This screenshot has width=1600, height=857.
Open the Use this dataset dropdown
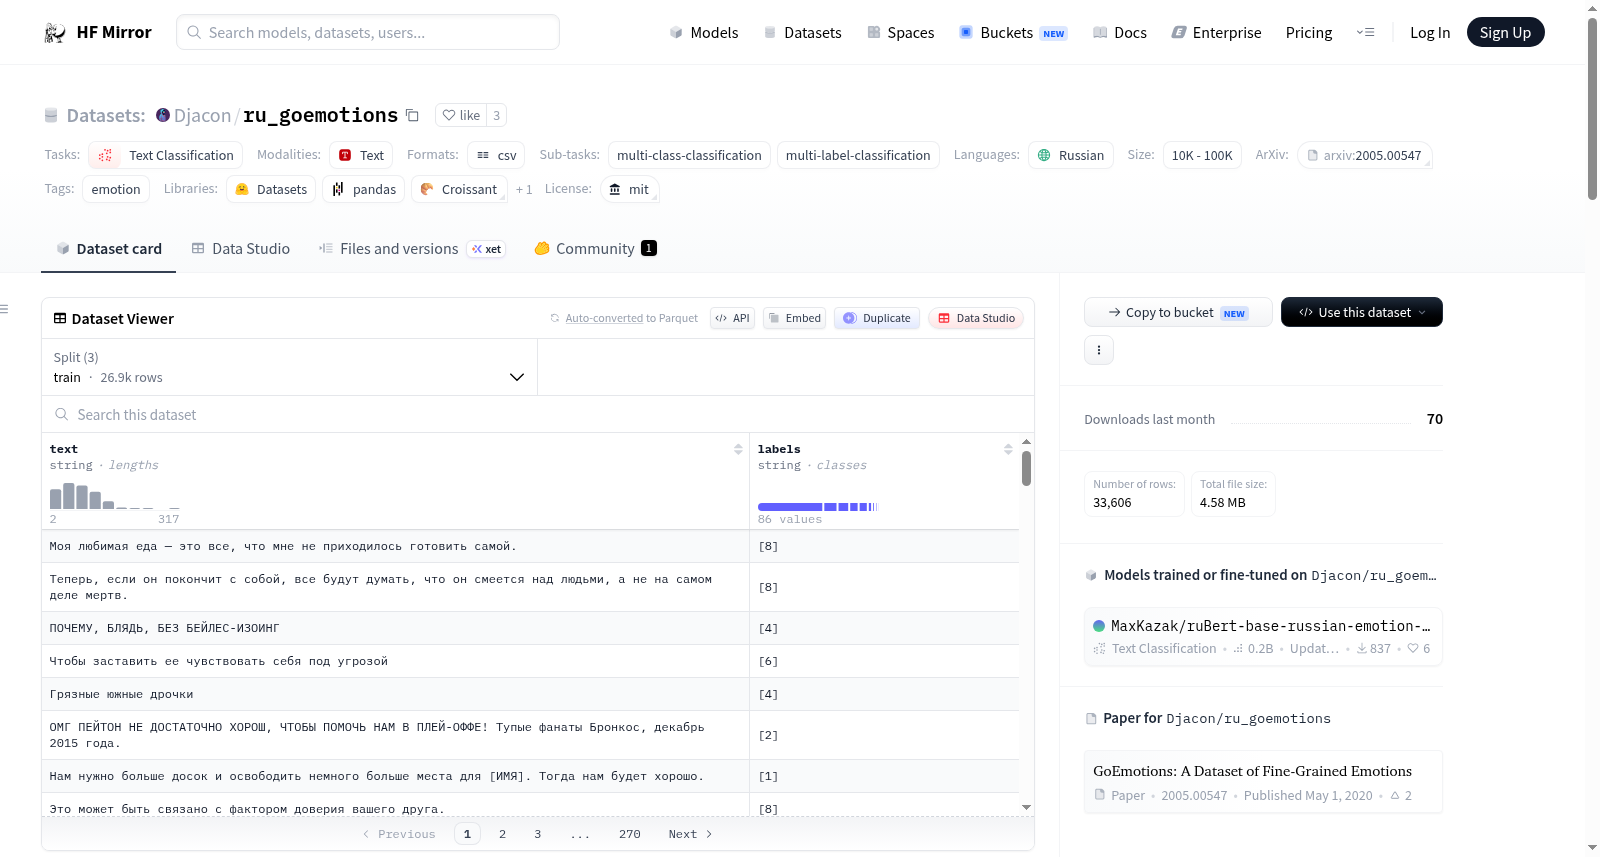[x=1361, y=312]
